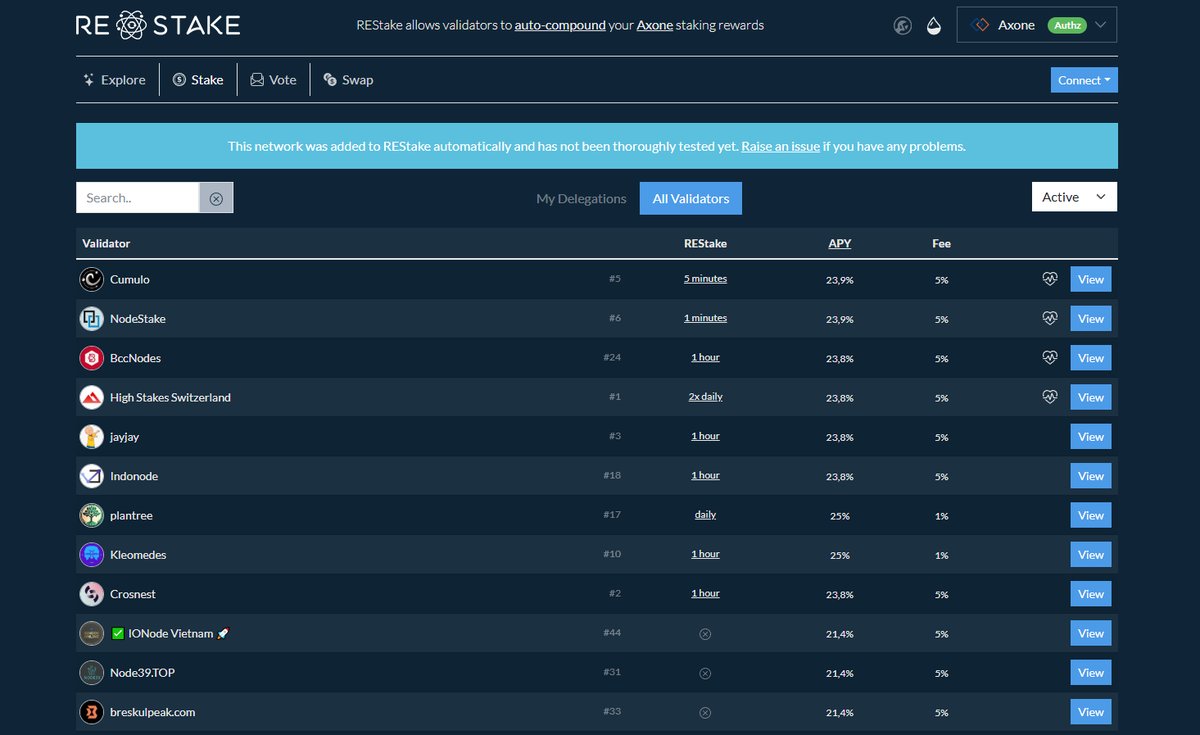
Task: Click the round coin icon beside droplet
Action: click(x=902, y=26)
